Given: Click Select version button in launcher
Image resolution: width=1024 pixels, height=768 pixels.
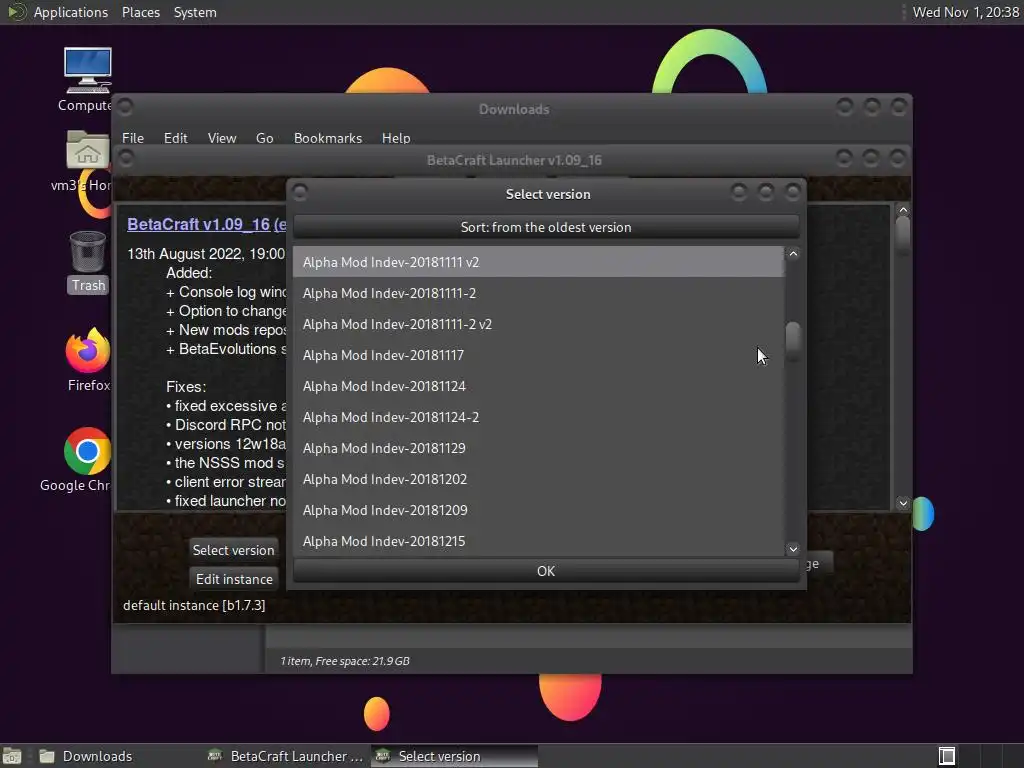Looking at the screenshot, I should [x=233, y=550].
